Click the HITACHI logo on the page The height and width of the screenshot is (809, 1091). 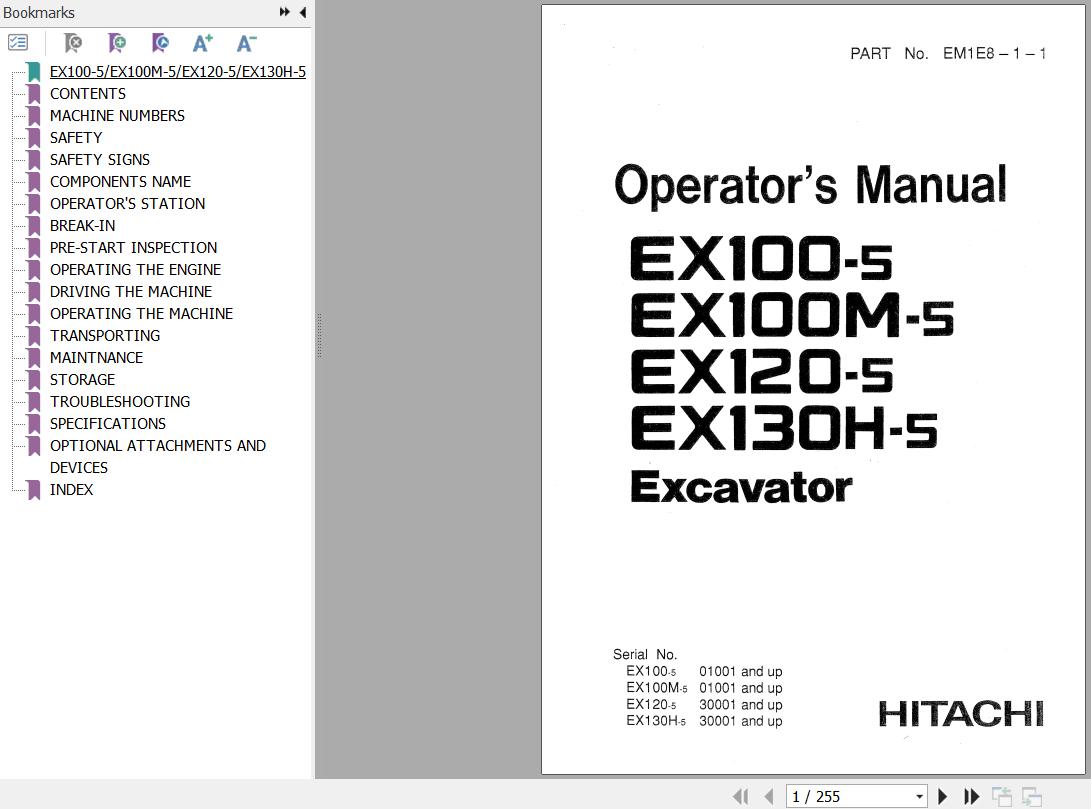pos(961,714)
